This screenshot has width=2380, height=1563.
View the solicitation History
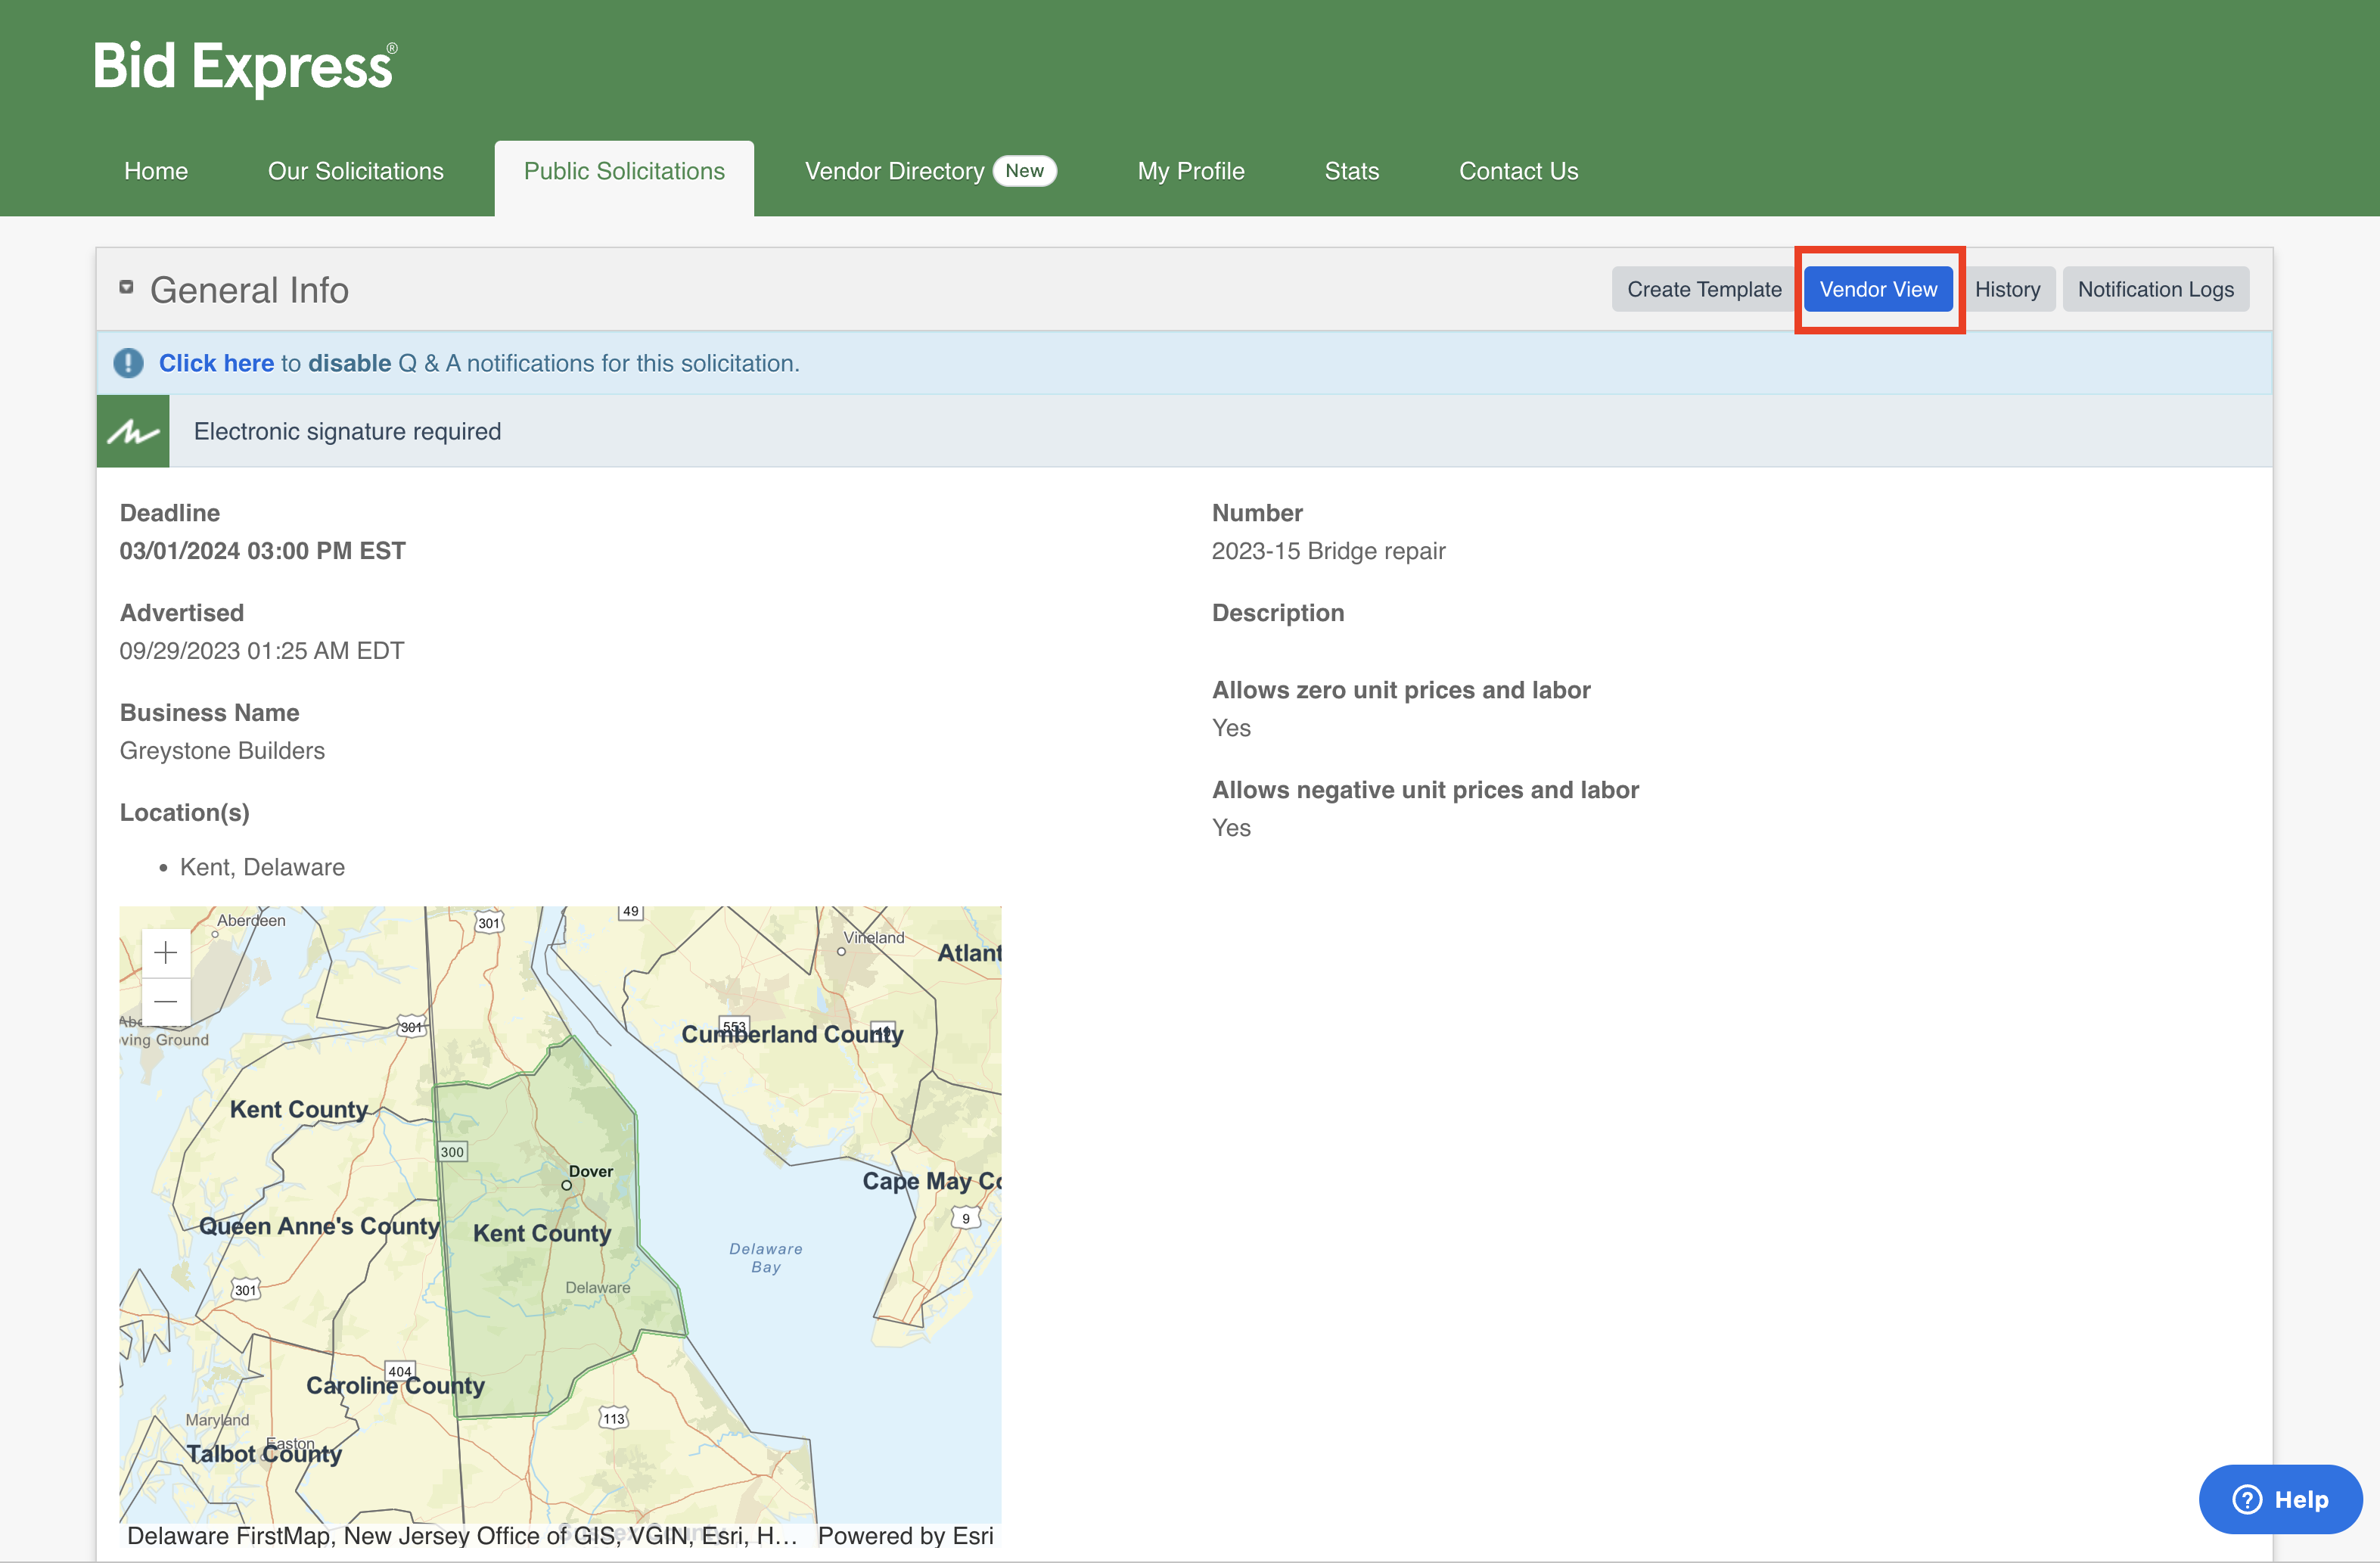[2009, 288]
